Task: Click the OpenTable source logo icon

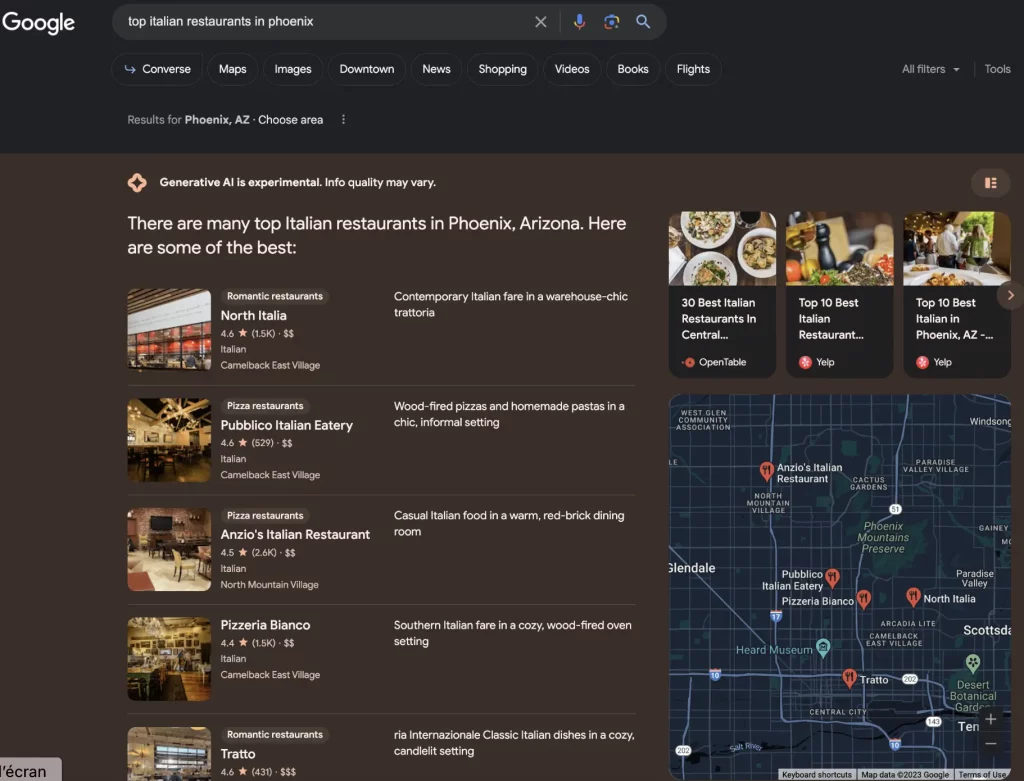Action: pyautogui.click(x=689, y=362)
